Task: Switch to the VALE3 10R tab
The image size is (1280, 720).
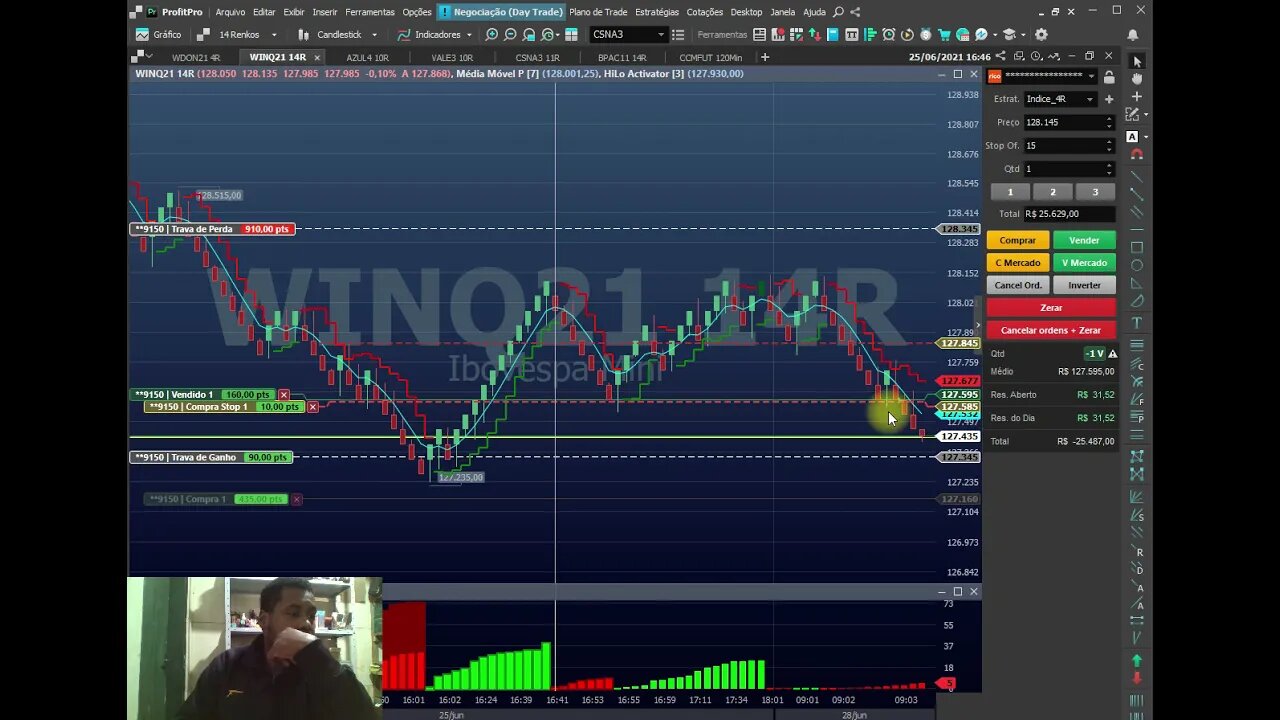Action: pyautogui.click(x=452, y=57)
